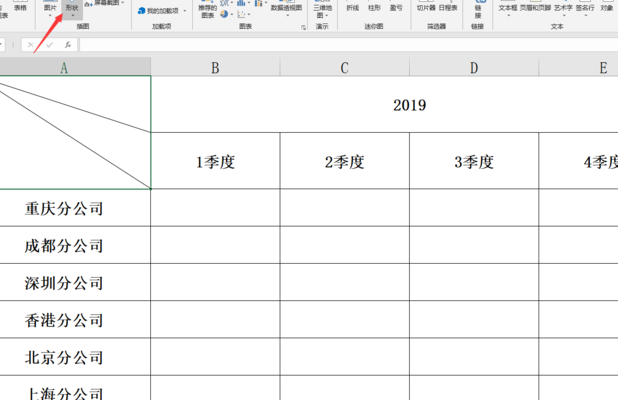Click into the formula bar input field
The width and height of the screenshot is (618, 400).
point(349,45)
